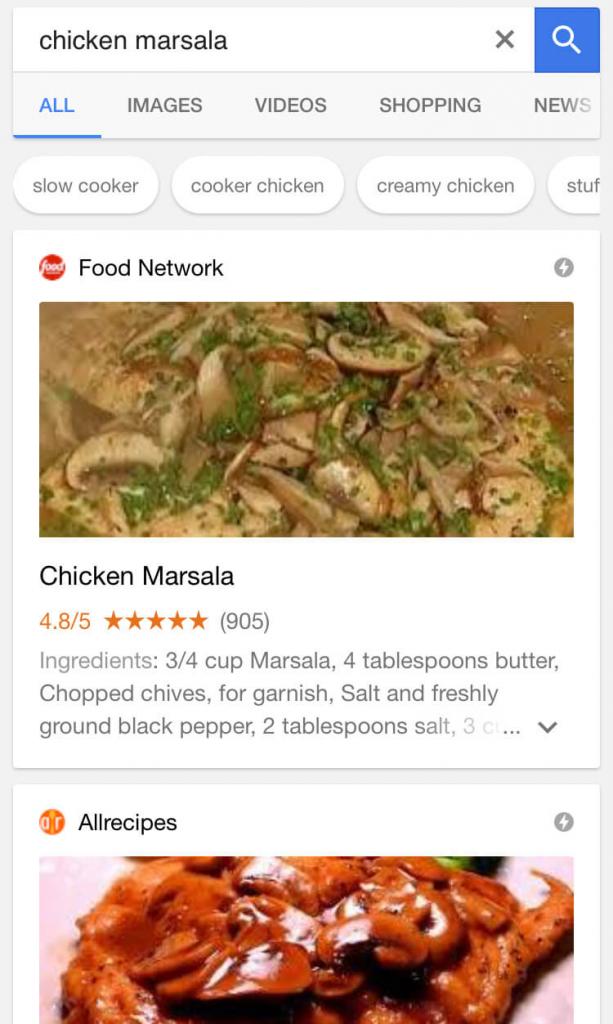613x1024 pixels.
Task: Clear the search query with the X
Action: coord(505,40)
